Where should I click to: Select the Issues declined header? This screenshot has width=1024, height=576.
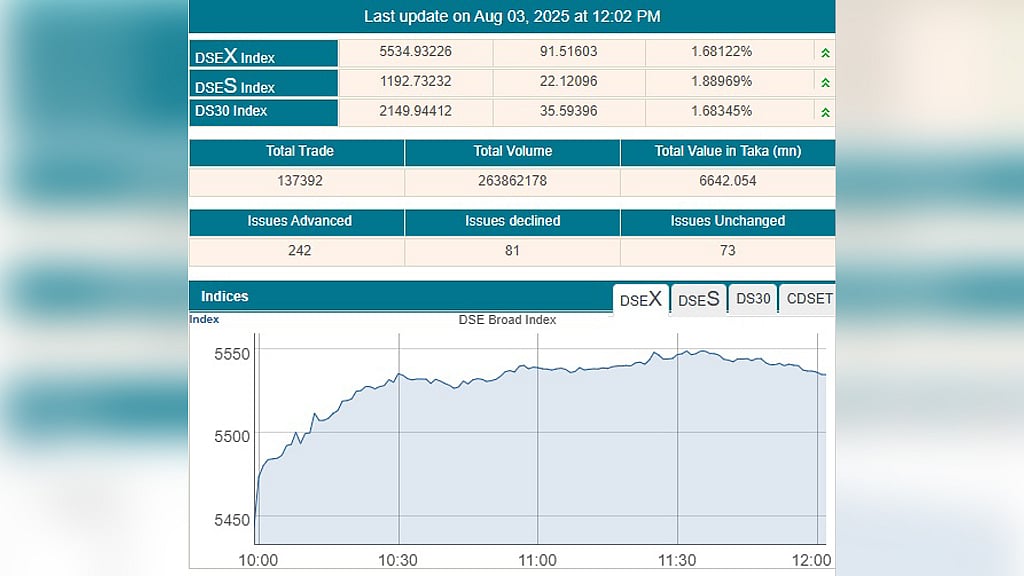pos(513,222)
